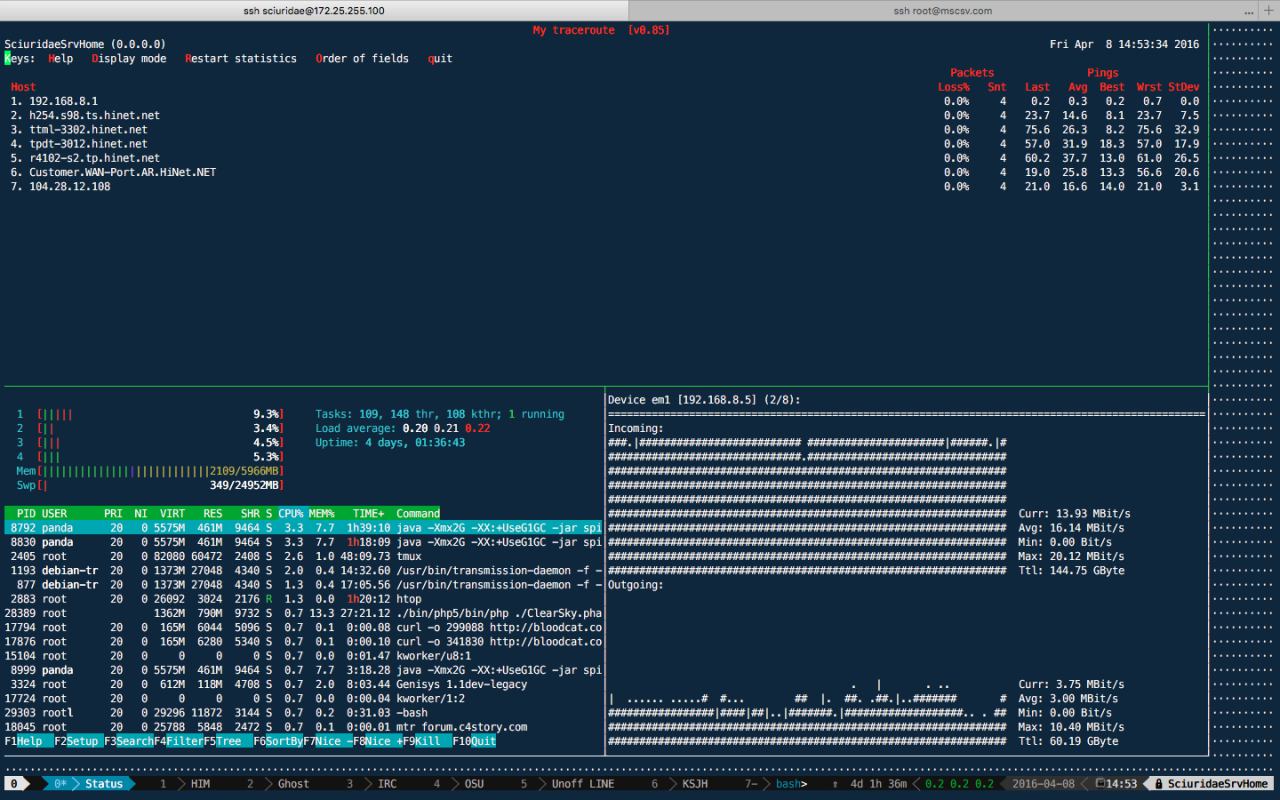The image size is (1280, 800).
Task: Toggle htop F5 Tree view
Action: (x=229, y=741)
